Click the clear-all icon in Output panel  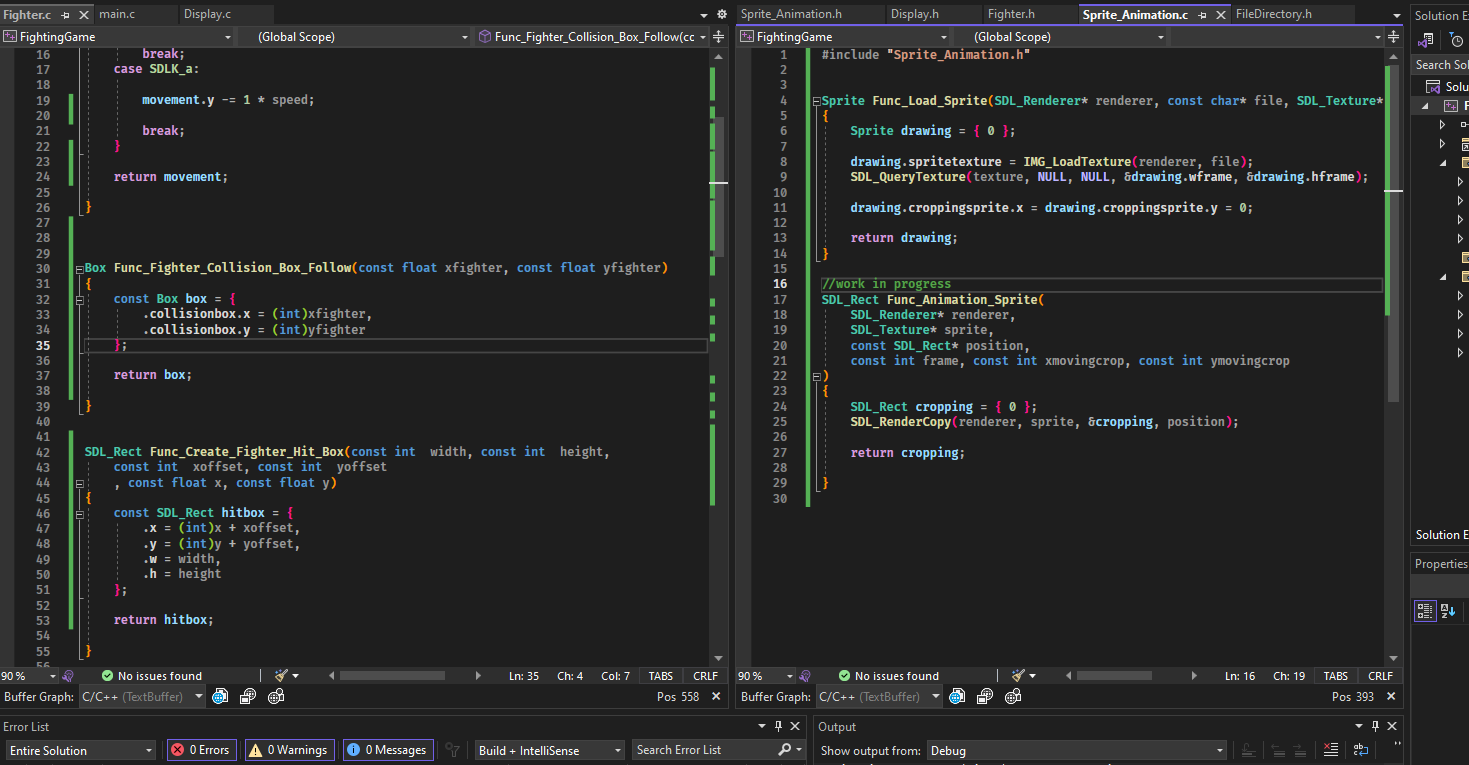tap(1330, 750)
